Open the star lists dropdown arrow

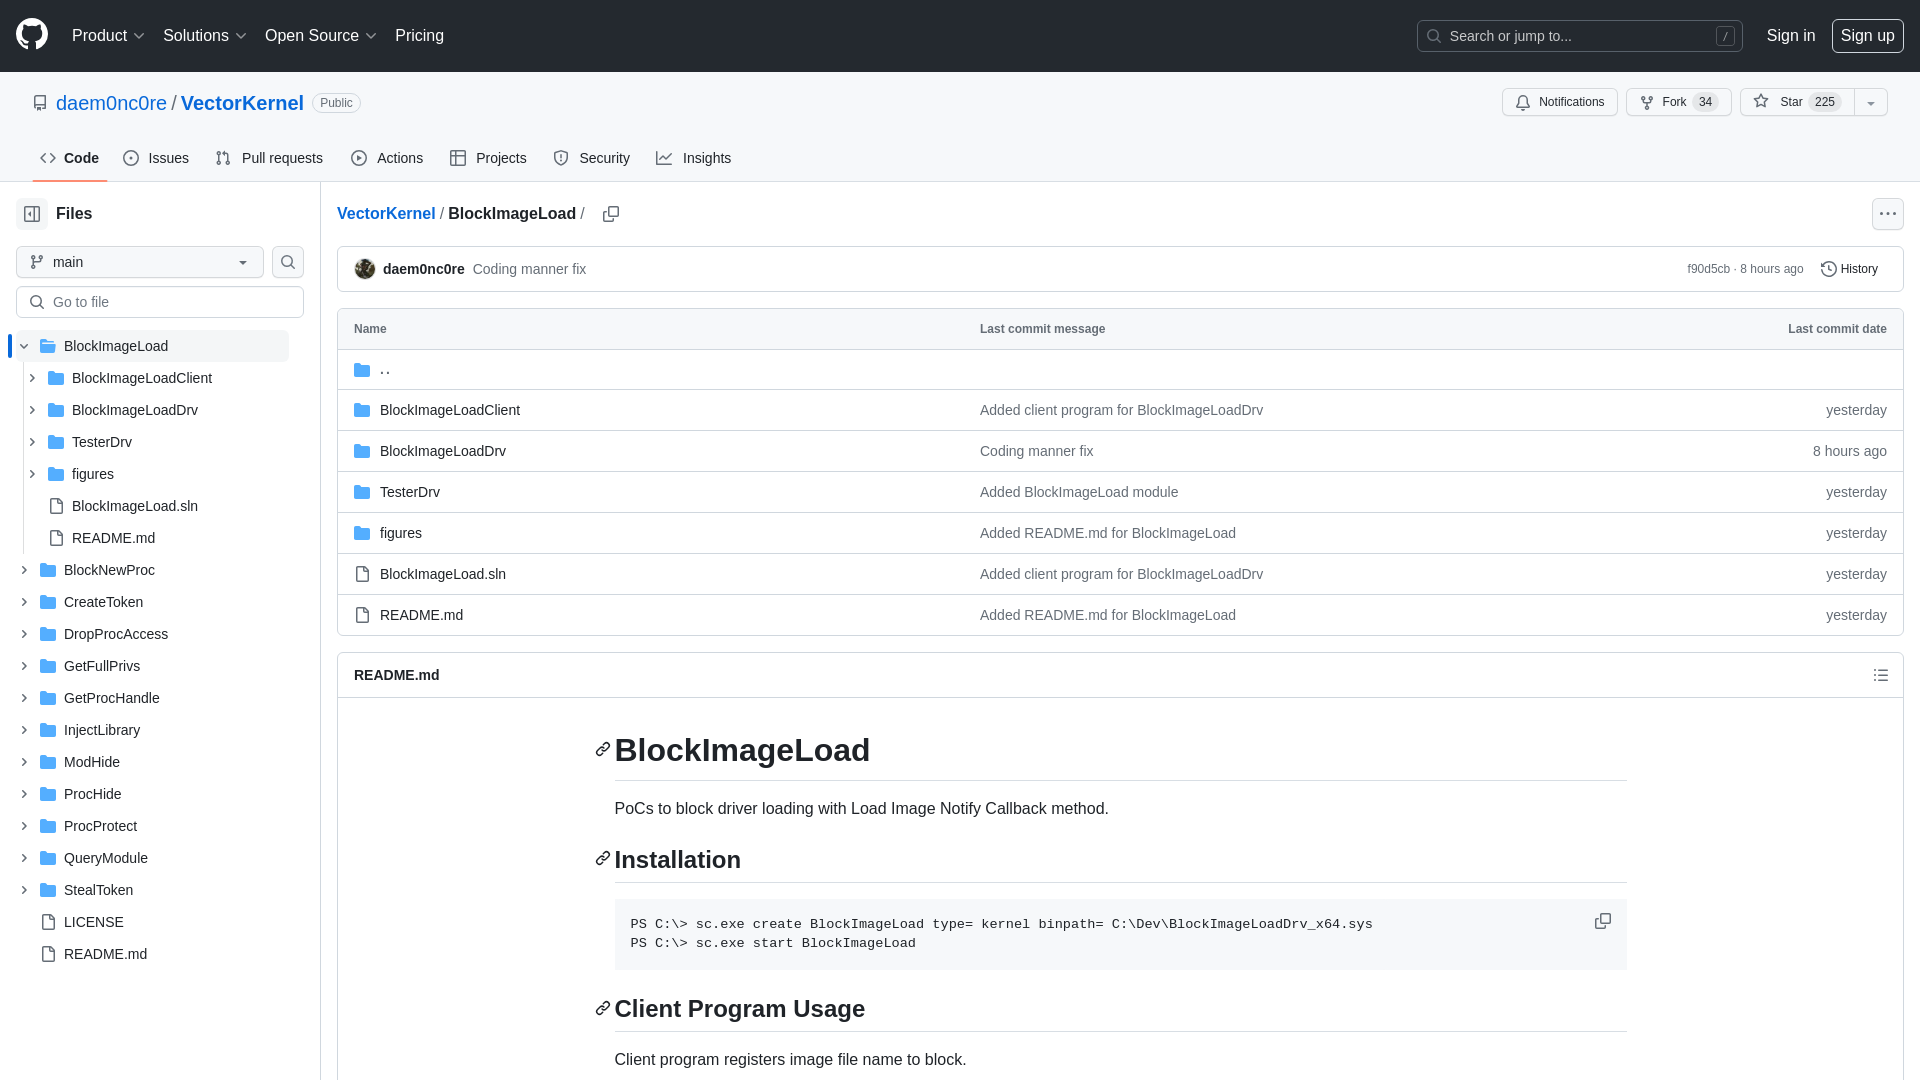(1871, 102)
